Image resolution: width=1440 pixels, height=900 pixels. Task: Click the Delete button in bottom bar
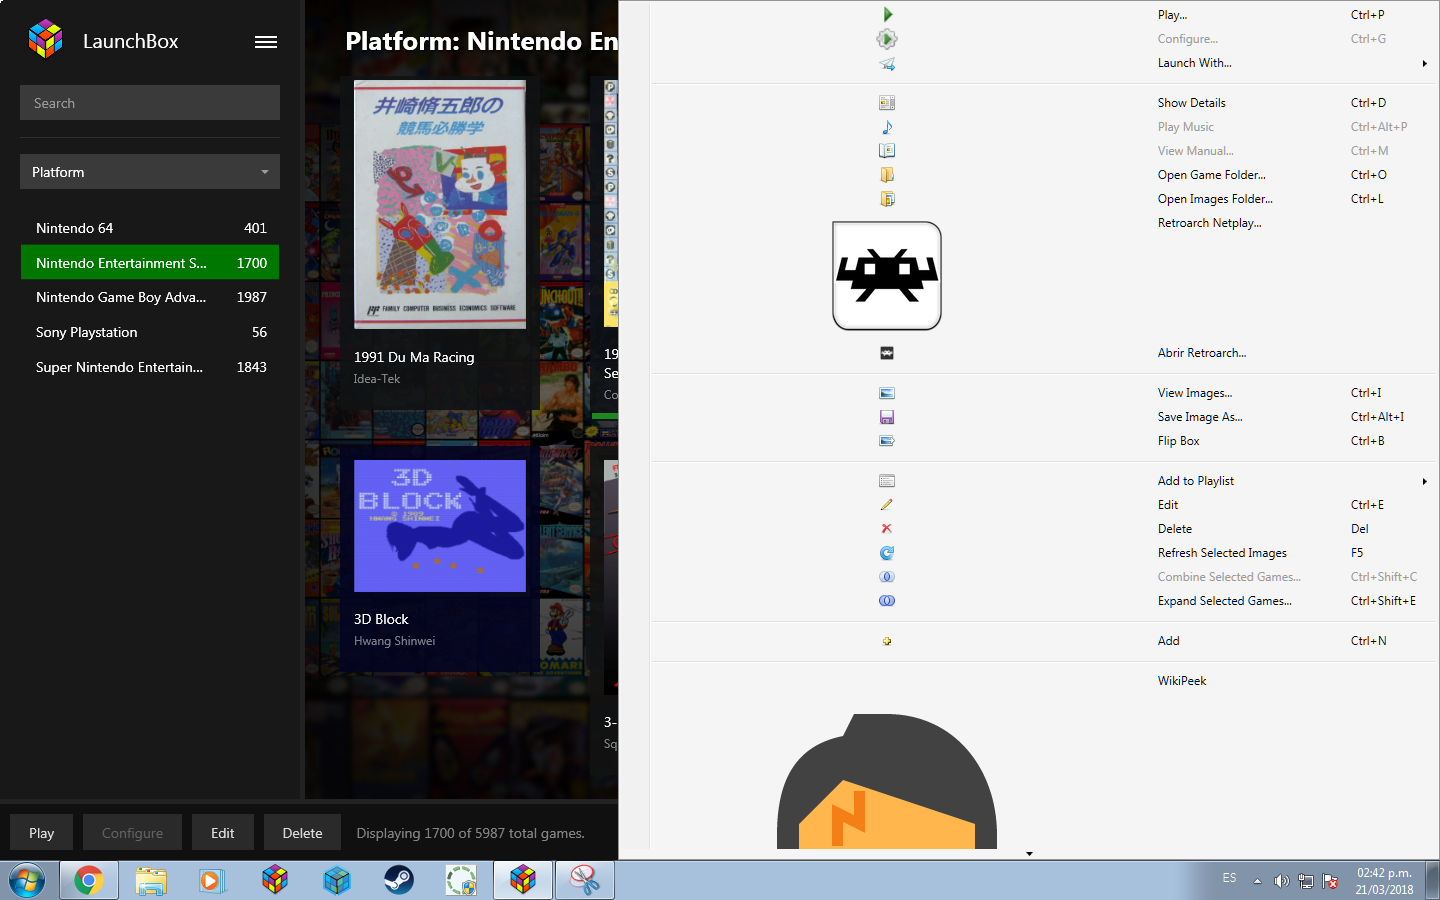pos(302,833)
